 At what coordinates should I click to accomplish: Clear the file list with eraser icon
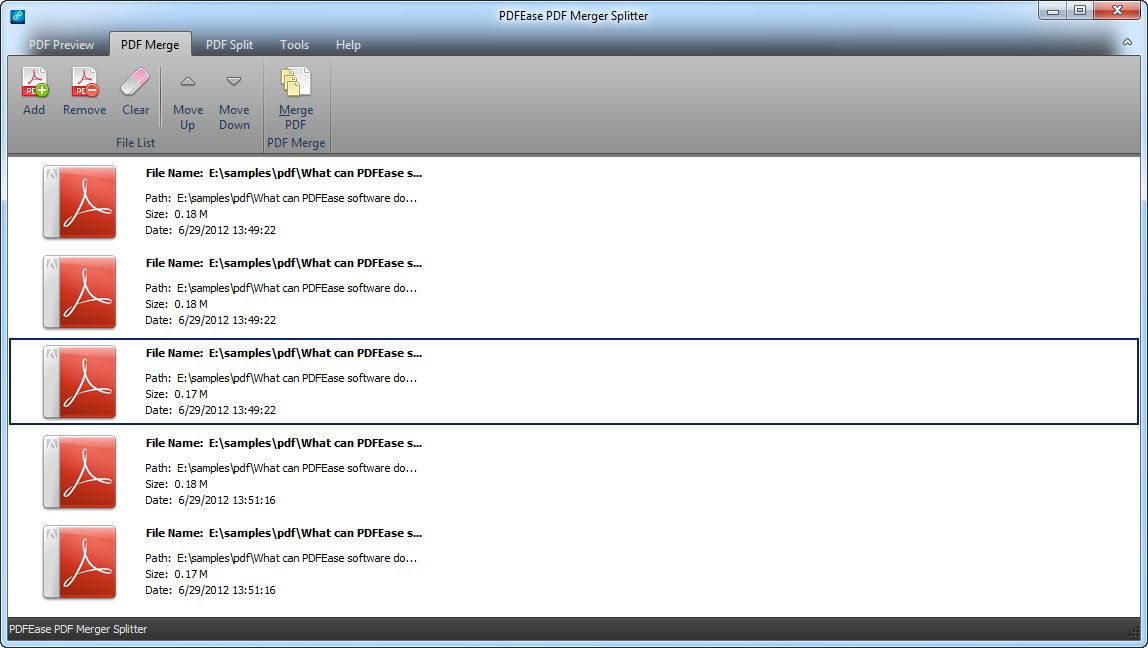[135, 92]
